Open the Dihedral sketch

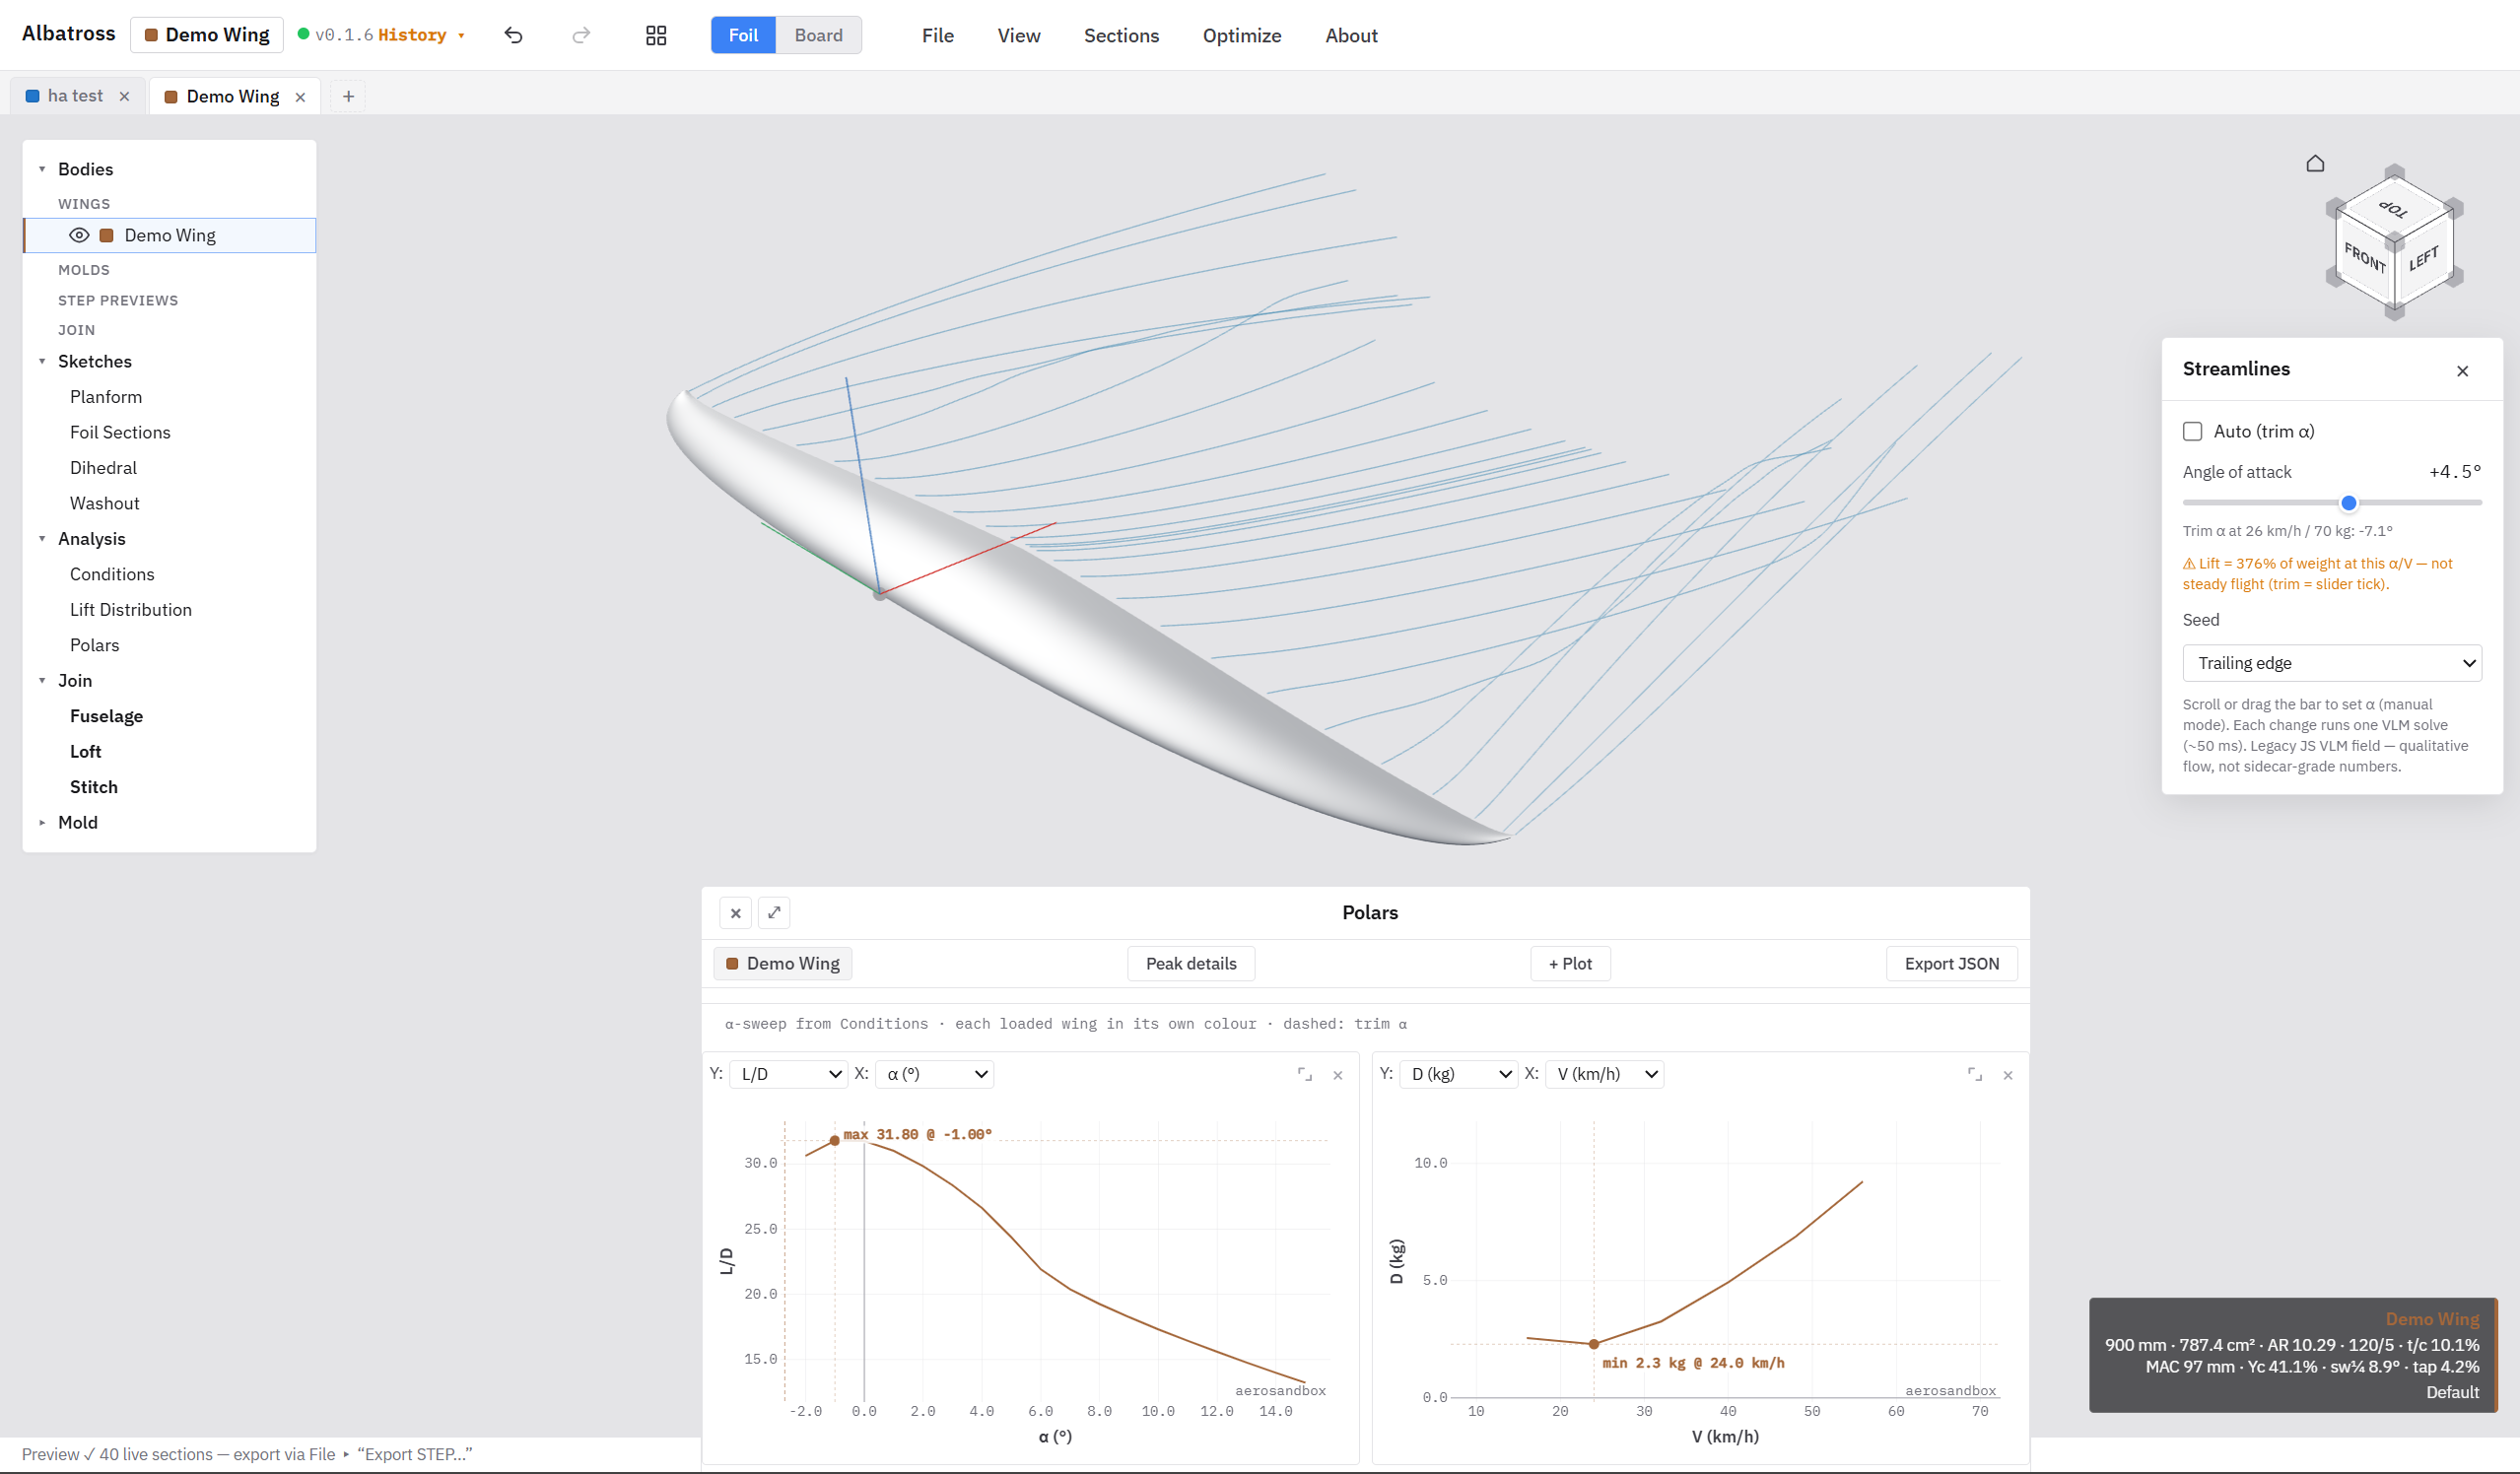[x=103, y=468]
